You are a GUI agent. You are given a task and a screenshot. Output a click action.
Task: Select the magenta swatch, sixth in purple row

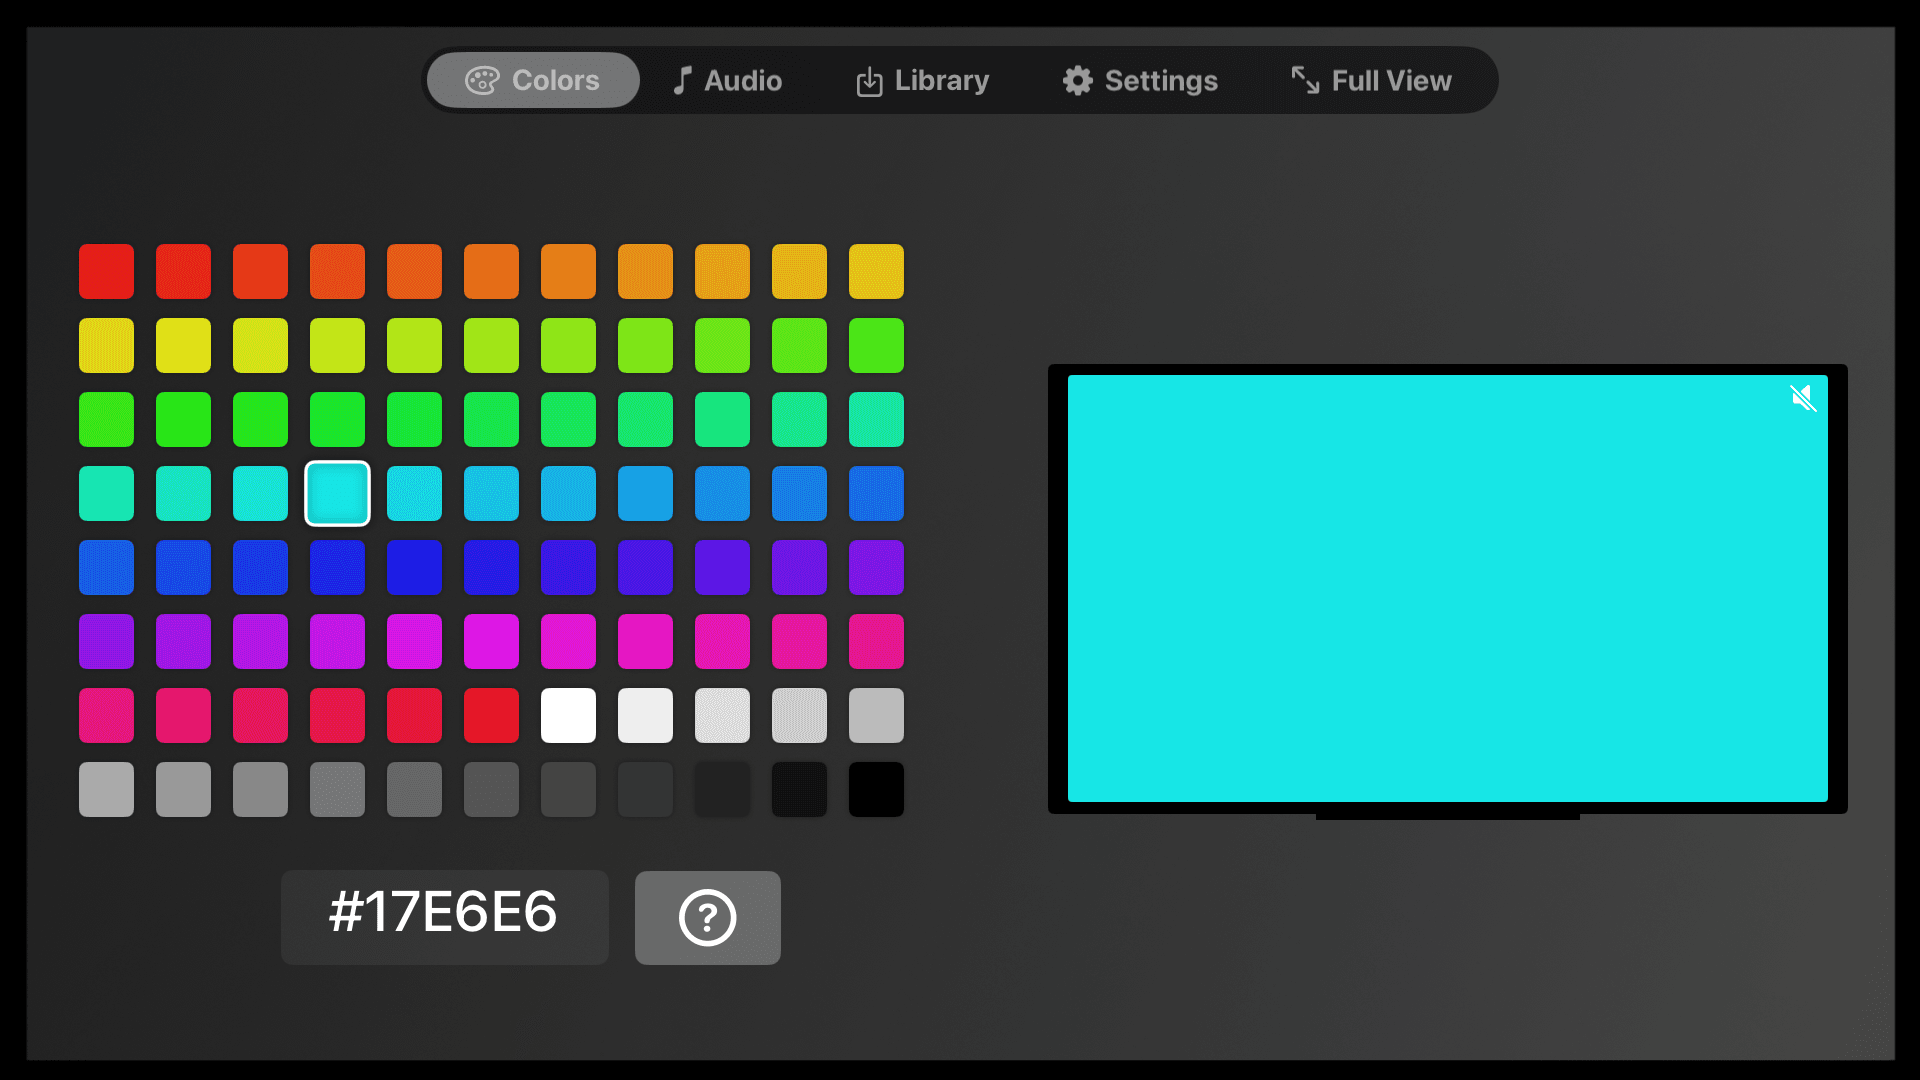491,641
